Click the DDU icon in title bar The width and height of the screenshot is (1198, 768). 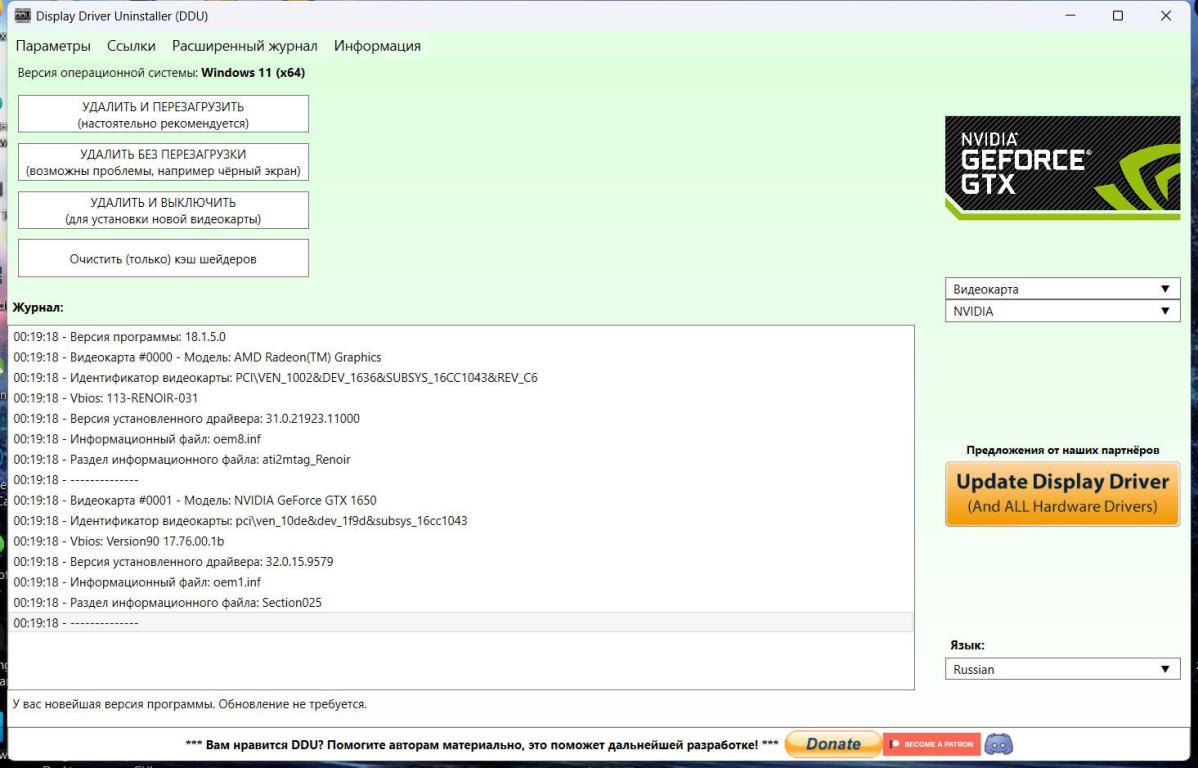[22, 16]
